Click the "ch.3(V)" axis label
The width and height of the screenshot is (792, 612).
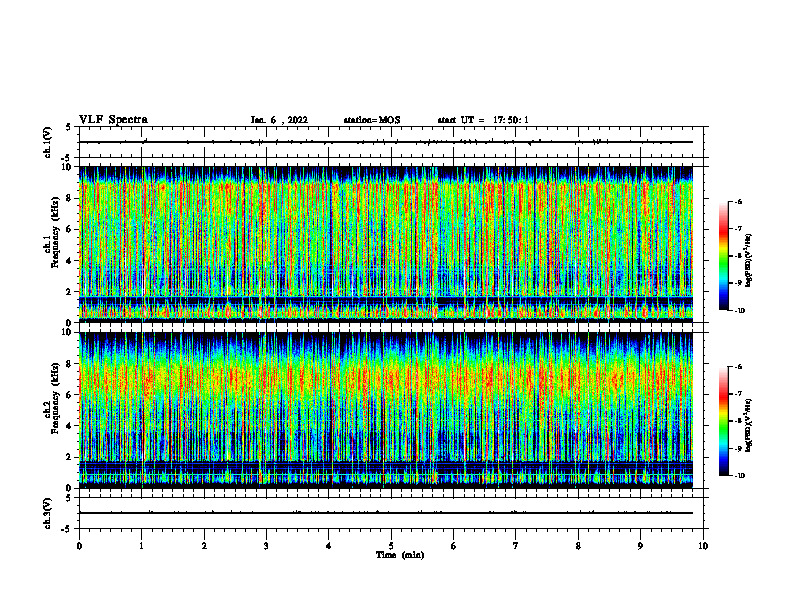click(x=47, y=513)
